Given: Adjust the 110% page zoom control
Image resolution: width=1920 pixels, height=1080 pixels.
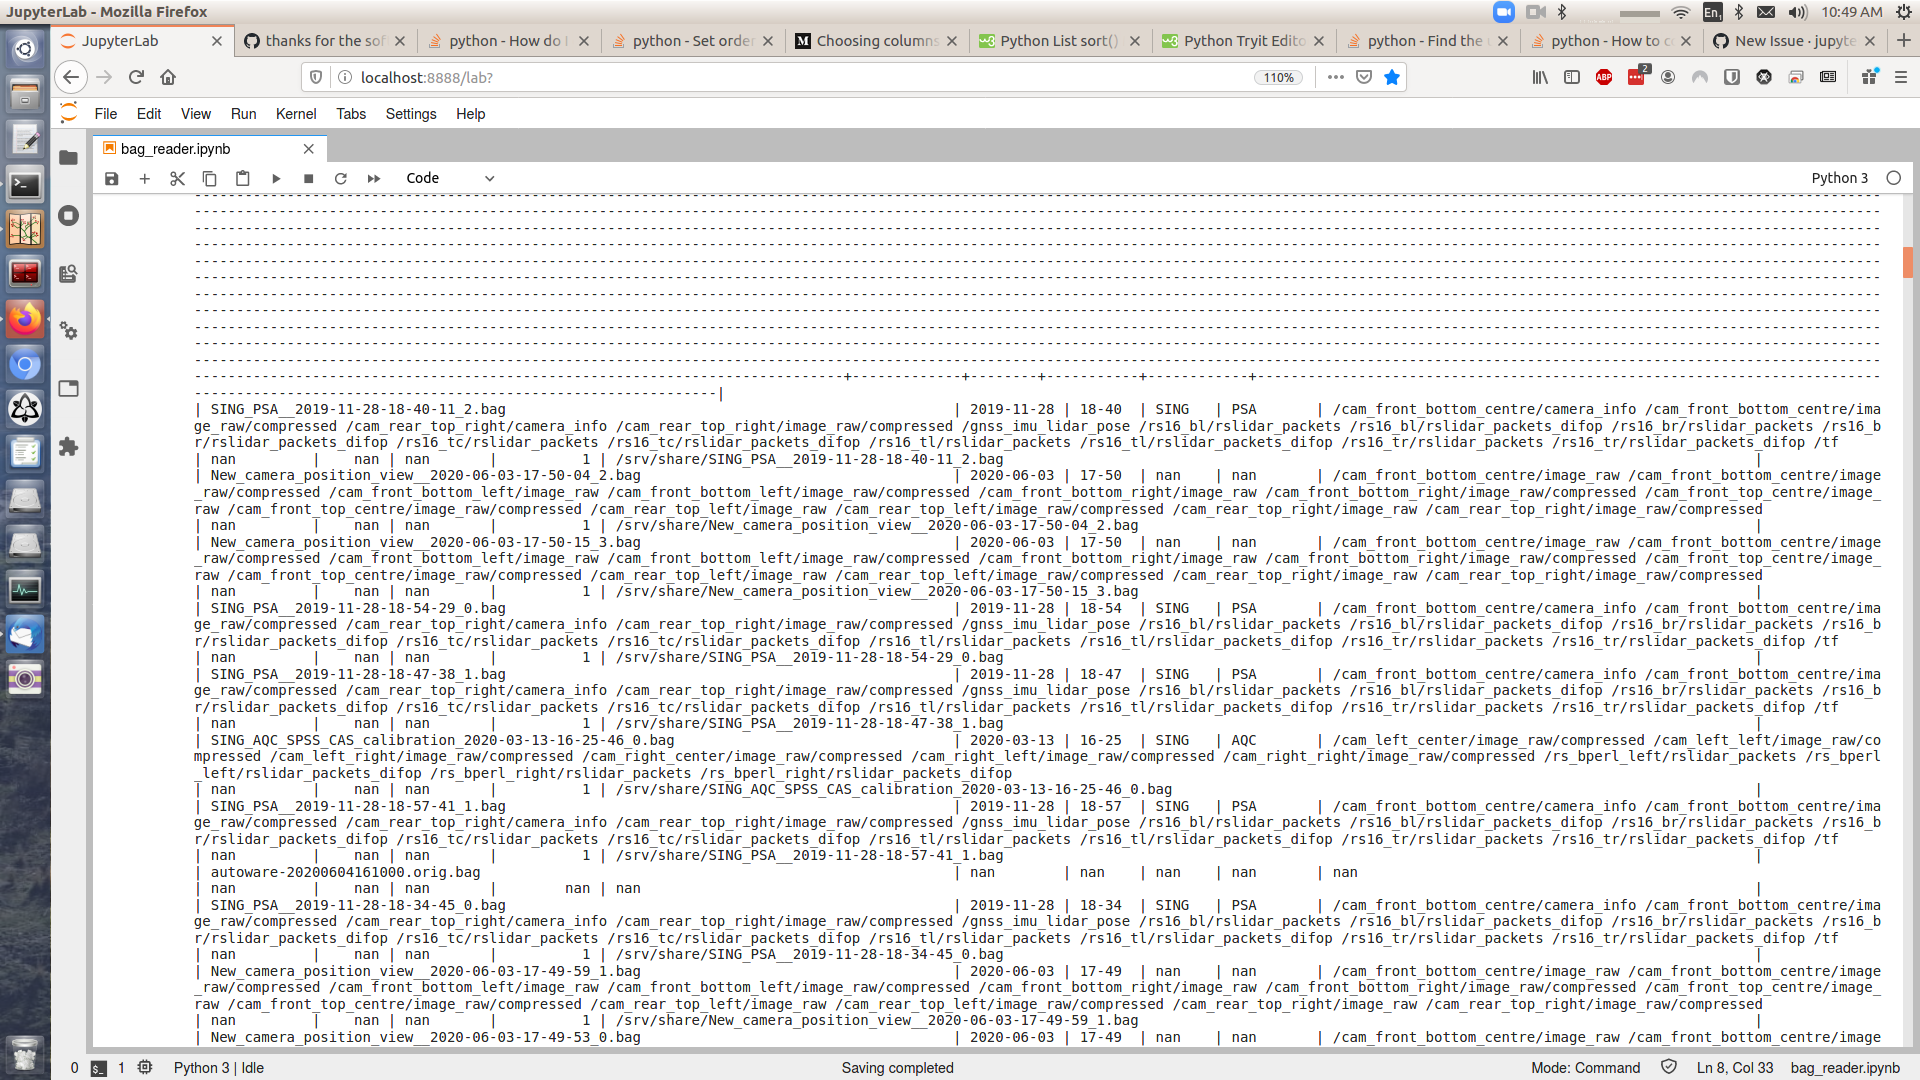Looking at the screenshot, I should click(1278, 77).
